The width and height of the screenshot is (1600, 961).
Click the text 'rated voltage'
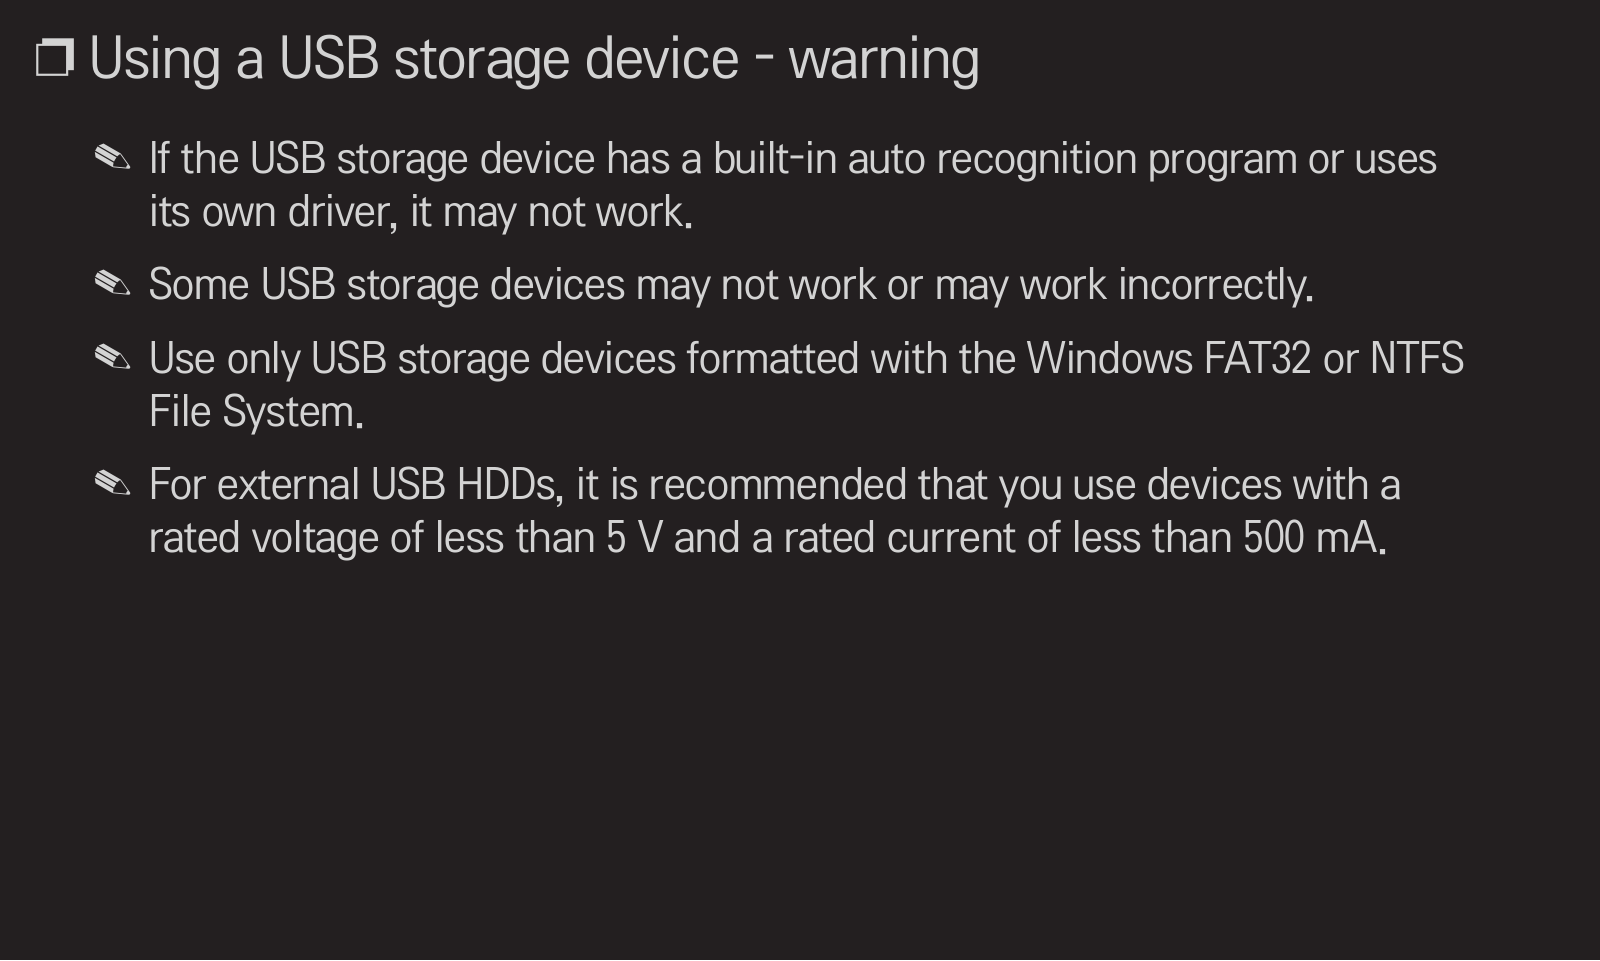coord(264,539)
